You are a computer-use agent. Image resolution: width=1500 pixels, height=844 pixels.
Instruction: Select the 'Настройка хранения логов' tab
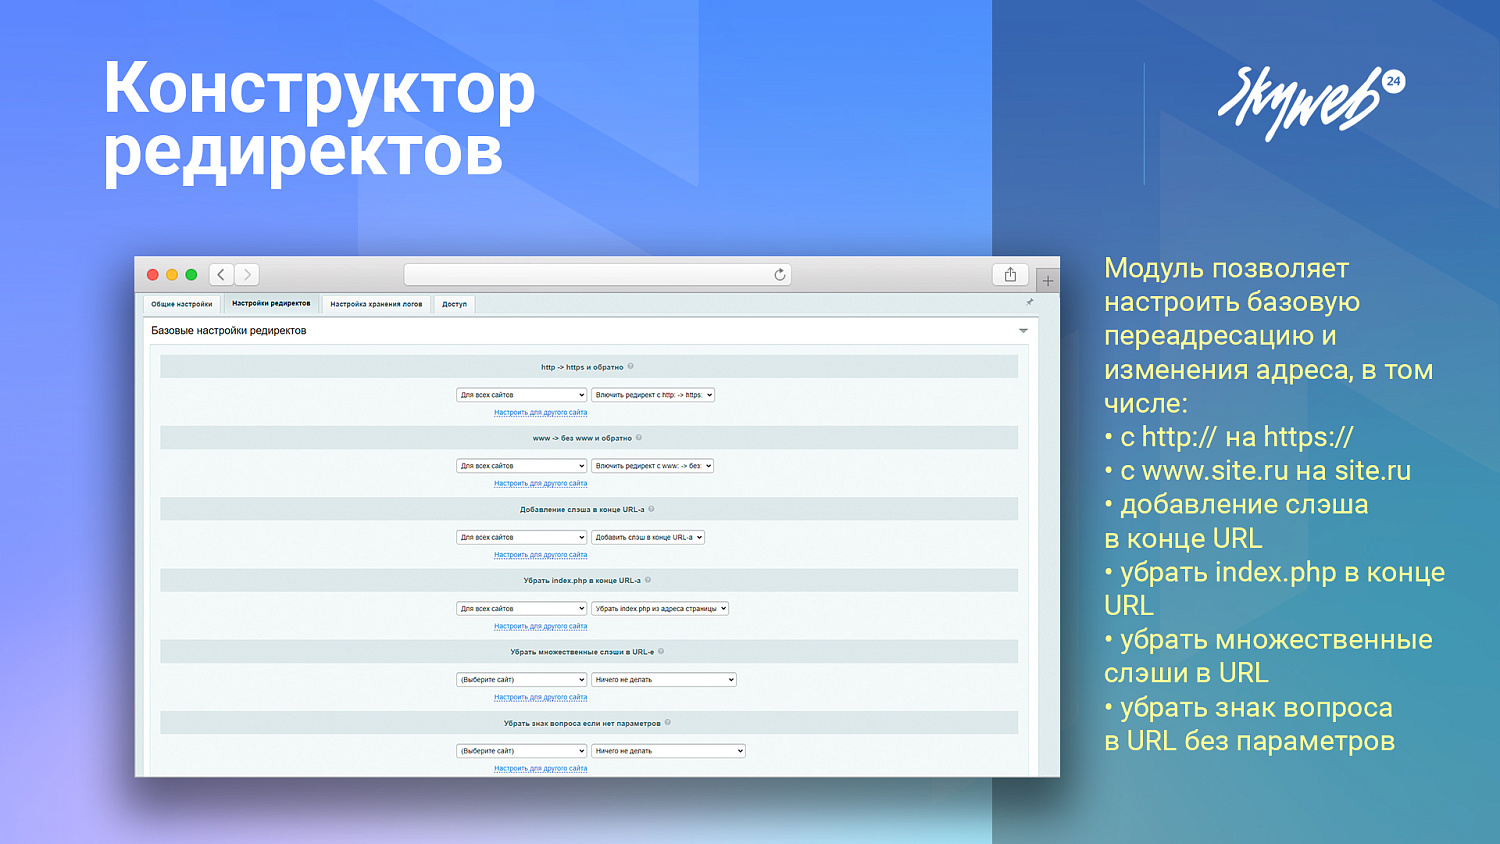click(x=378, y=303)
